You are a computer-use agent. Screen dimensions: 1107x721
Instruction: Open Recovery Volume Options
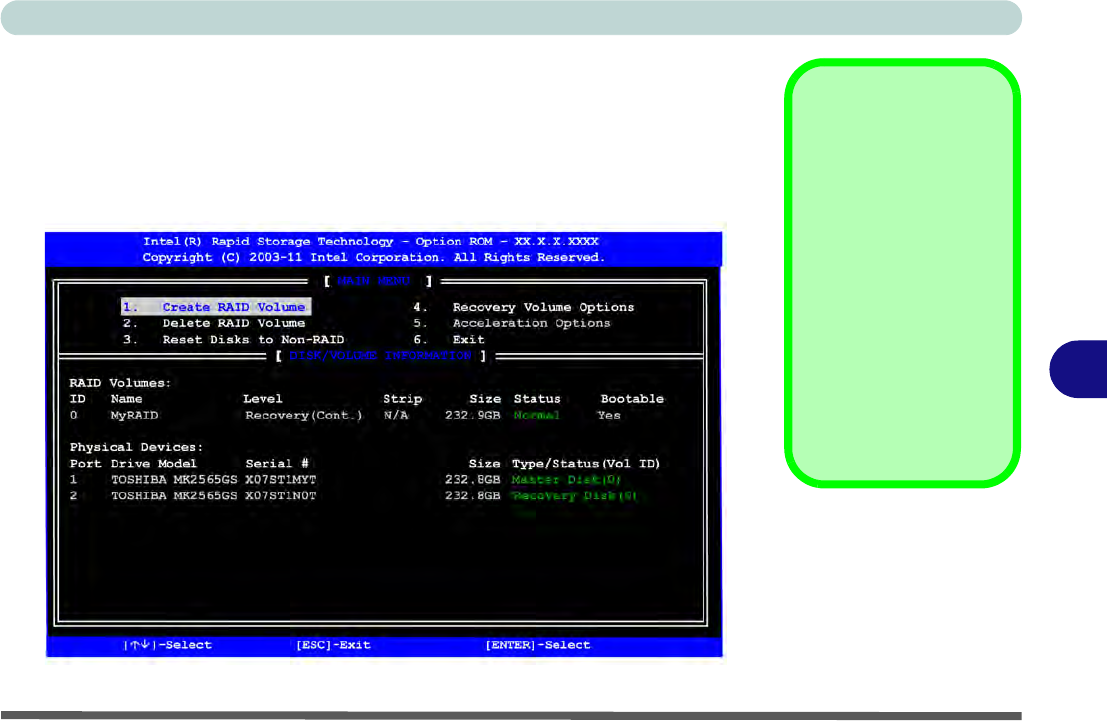pyautogui.click(x=543, y=307)
